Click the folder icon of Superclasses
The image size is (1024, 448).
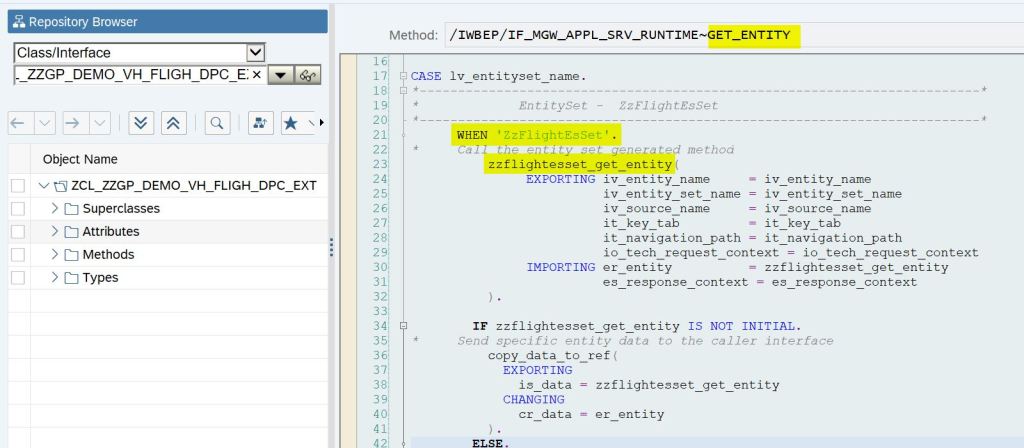71,209
